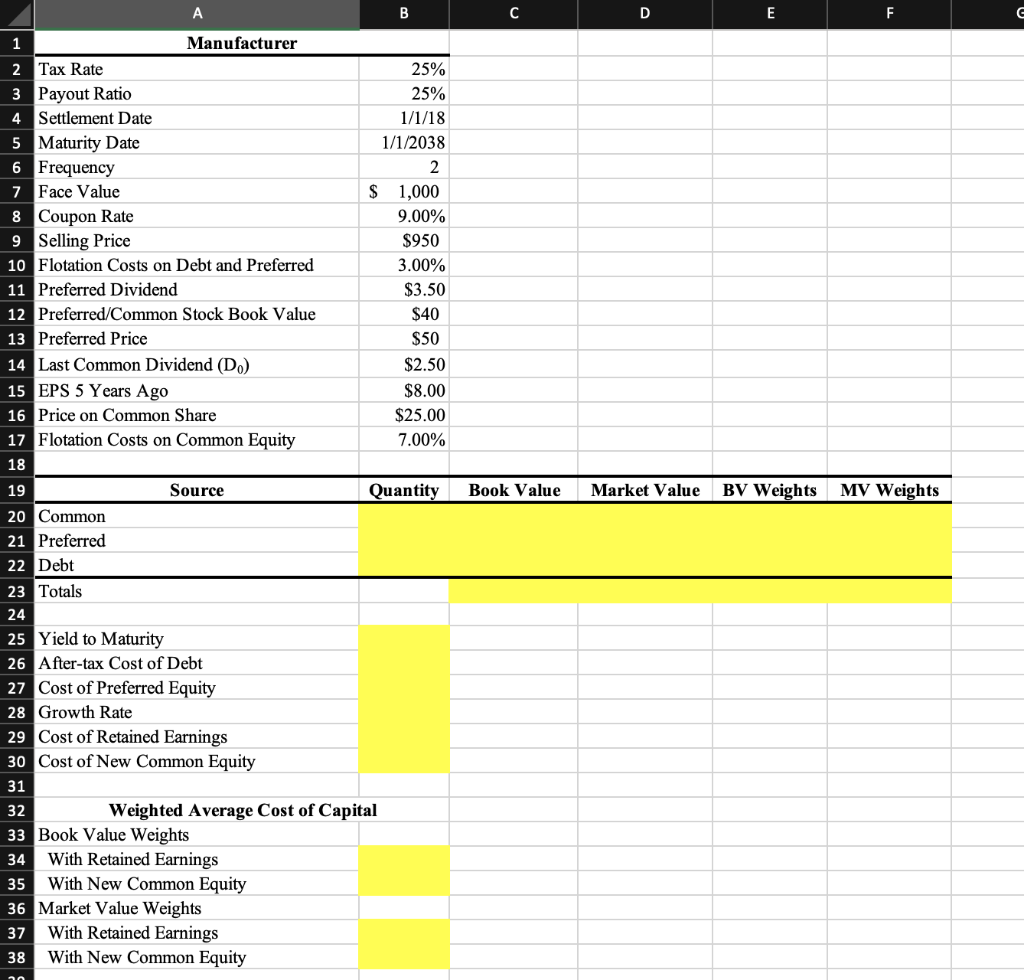Select the column E header
The image size is (1024, 980).
[769, 14]
